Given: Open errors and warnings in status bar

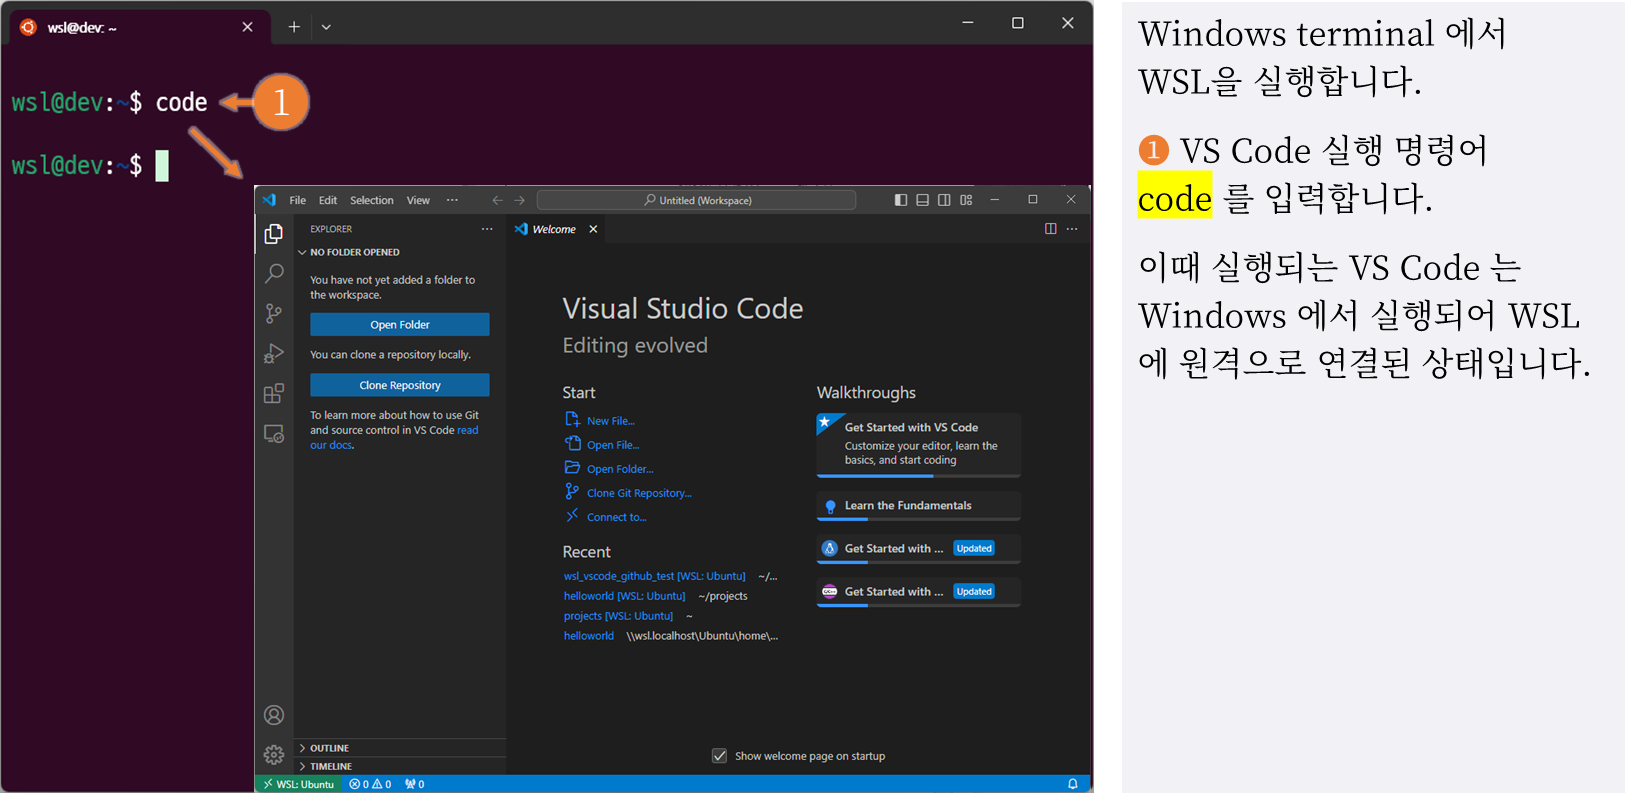Looking at the screenshot, I should pyautogui.click(x=370, y=784).
